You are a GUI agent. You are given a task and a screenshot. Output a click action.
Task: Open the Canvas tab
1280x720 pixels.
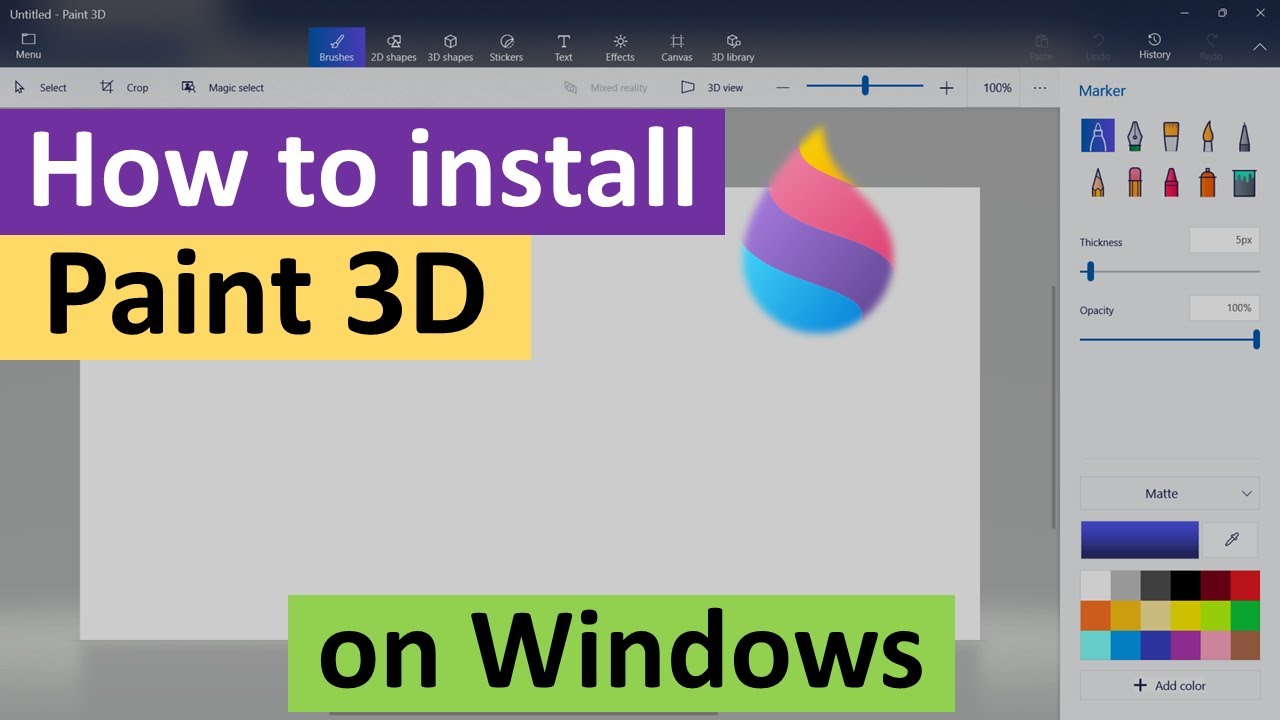(677, 47)
